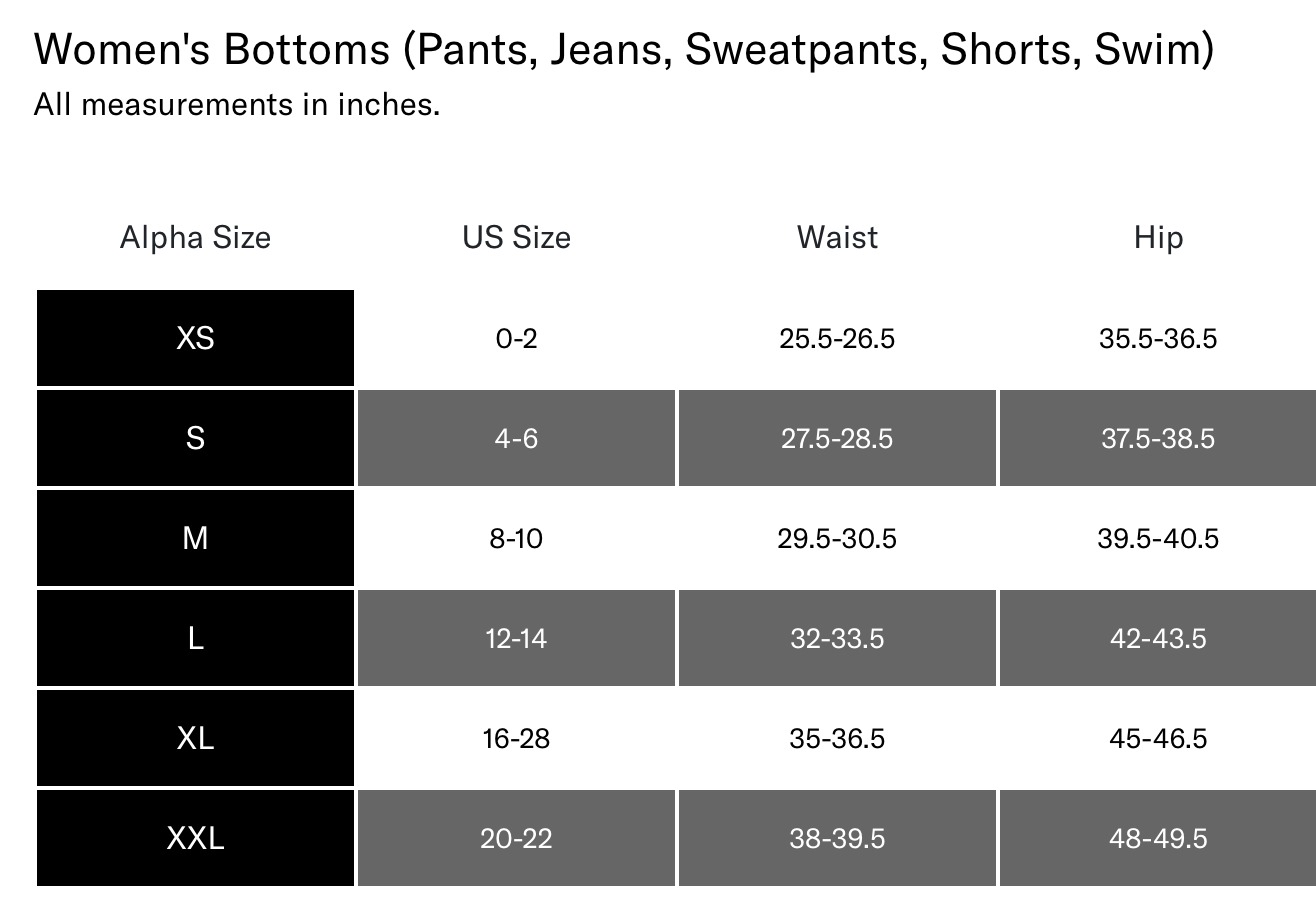Click the Alpha Size column header
Viewport: 1316px width, 902px height.
point(195,237)
